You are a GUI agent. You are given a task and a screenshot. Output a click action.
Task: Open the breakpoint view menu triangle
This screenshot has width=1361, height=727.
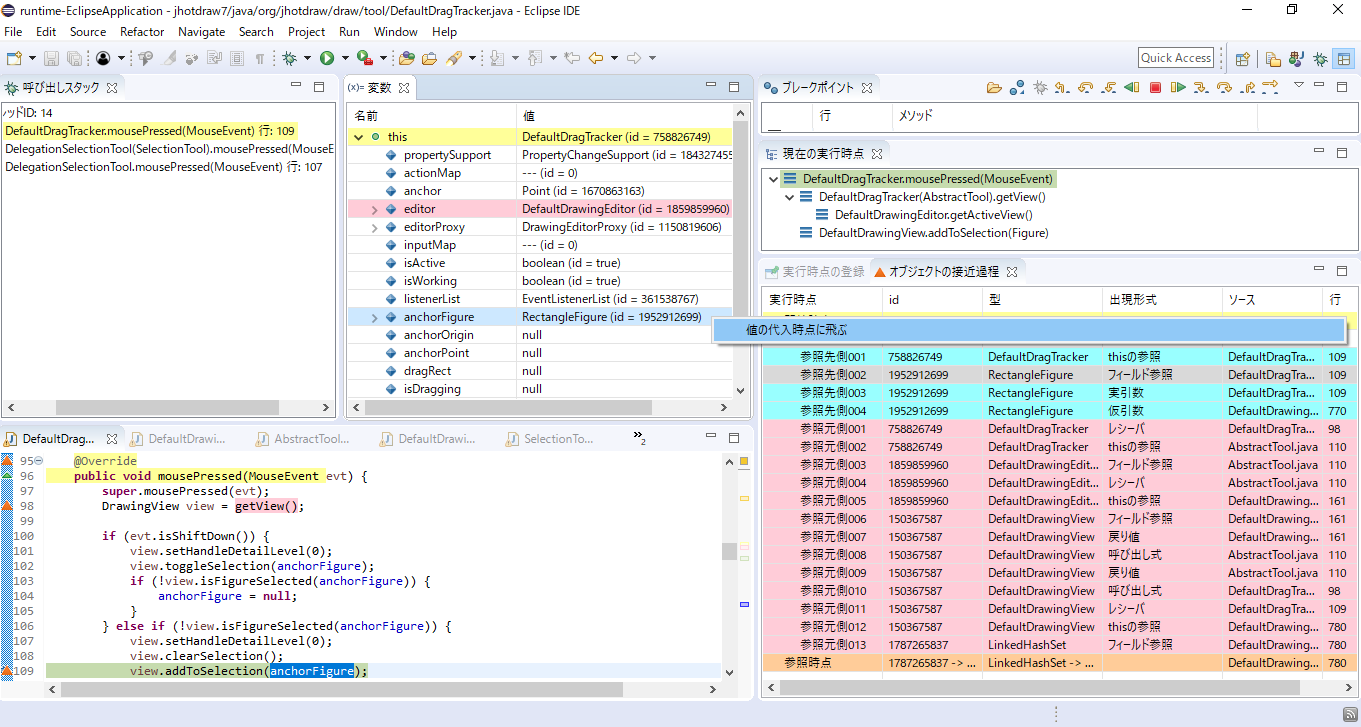[x=1299, y=86]
